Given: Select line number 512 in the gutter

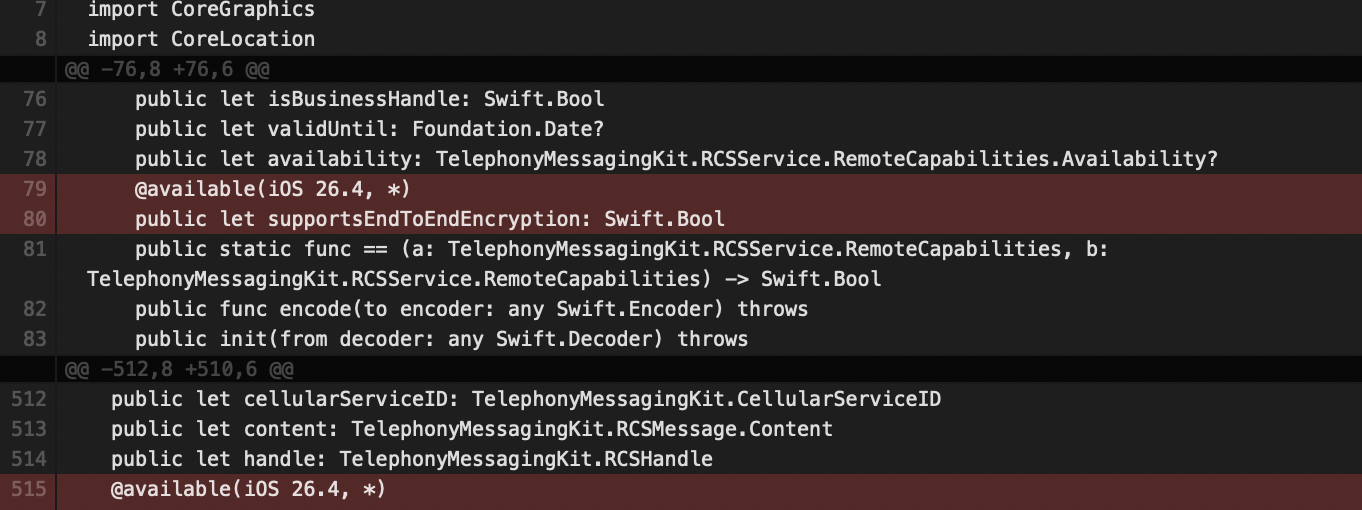Looking at the screenshot, I should 29,400.
